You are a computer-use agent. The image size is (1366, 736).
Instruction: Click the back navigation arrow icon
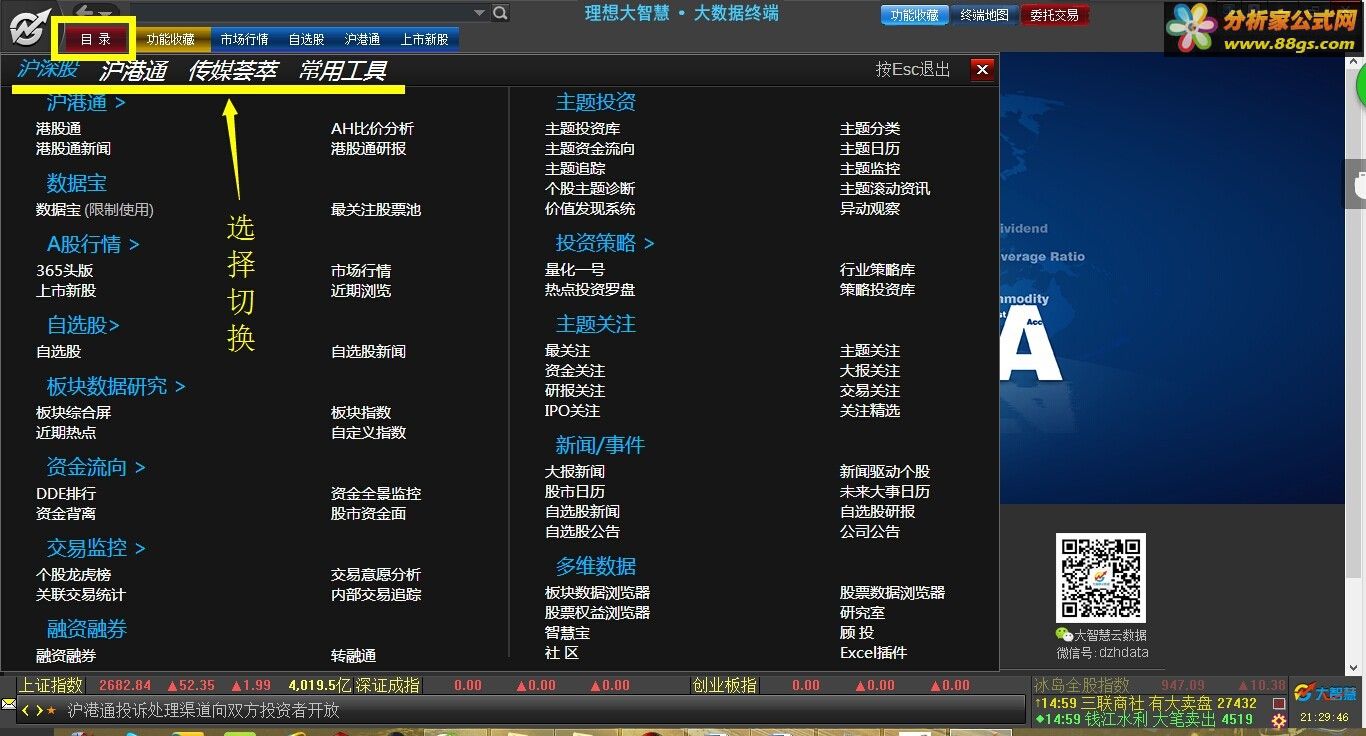84,12
